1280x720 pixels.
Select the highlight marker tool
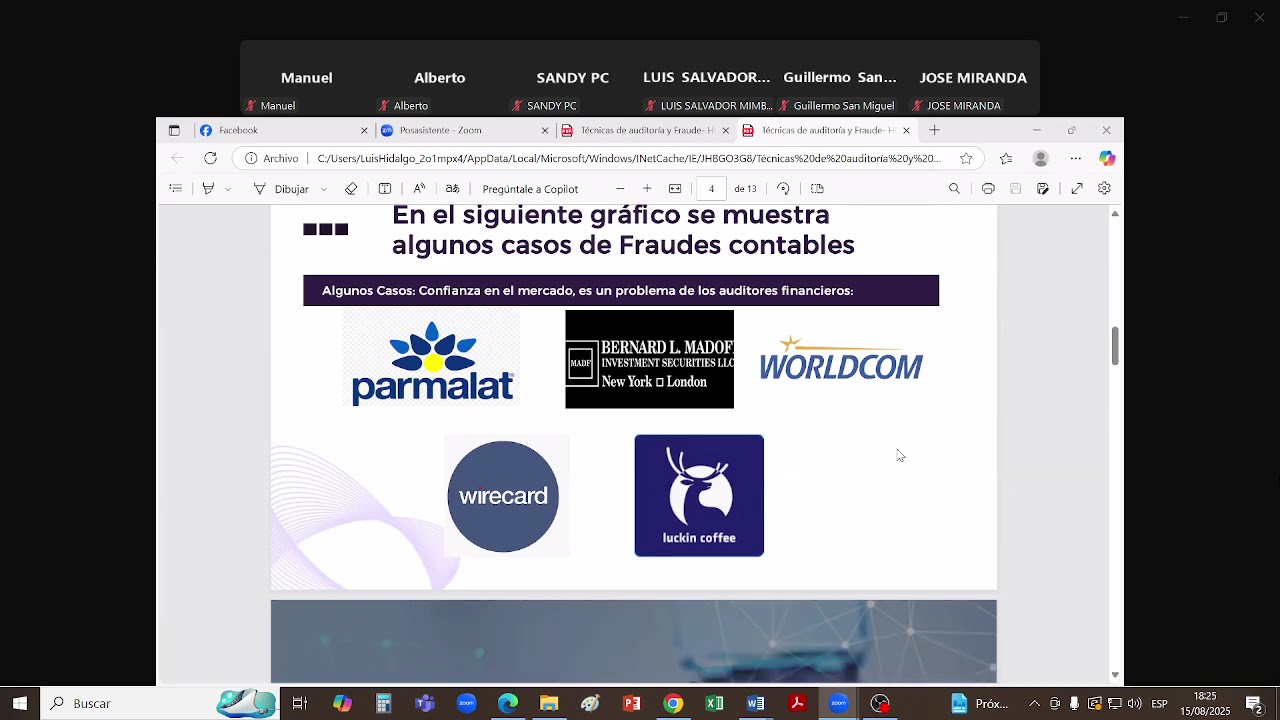208,188
